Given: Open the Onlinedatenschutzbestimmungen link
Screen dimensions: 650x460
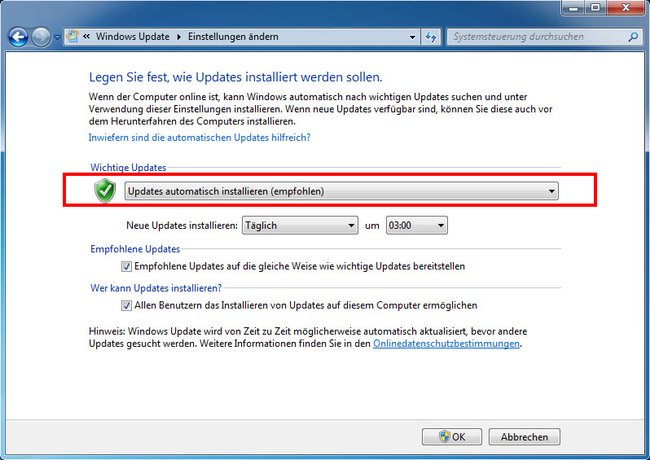Looking at the screenshot, I should click(446, 344).
